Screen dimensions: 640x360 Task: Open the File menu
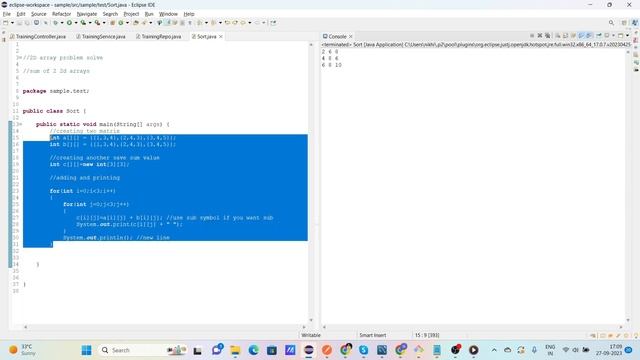[x=7, y=14]
